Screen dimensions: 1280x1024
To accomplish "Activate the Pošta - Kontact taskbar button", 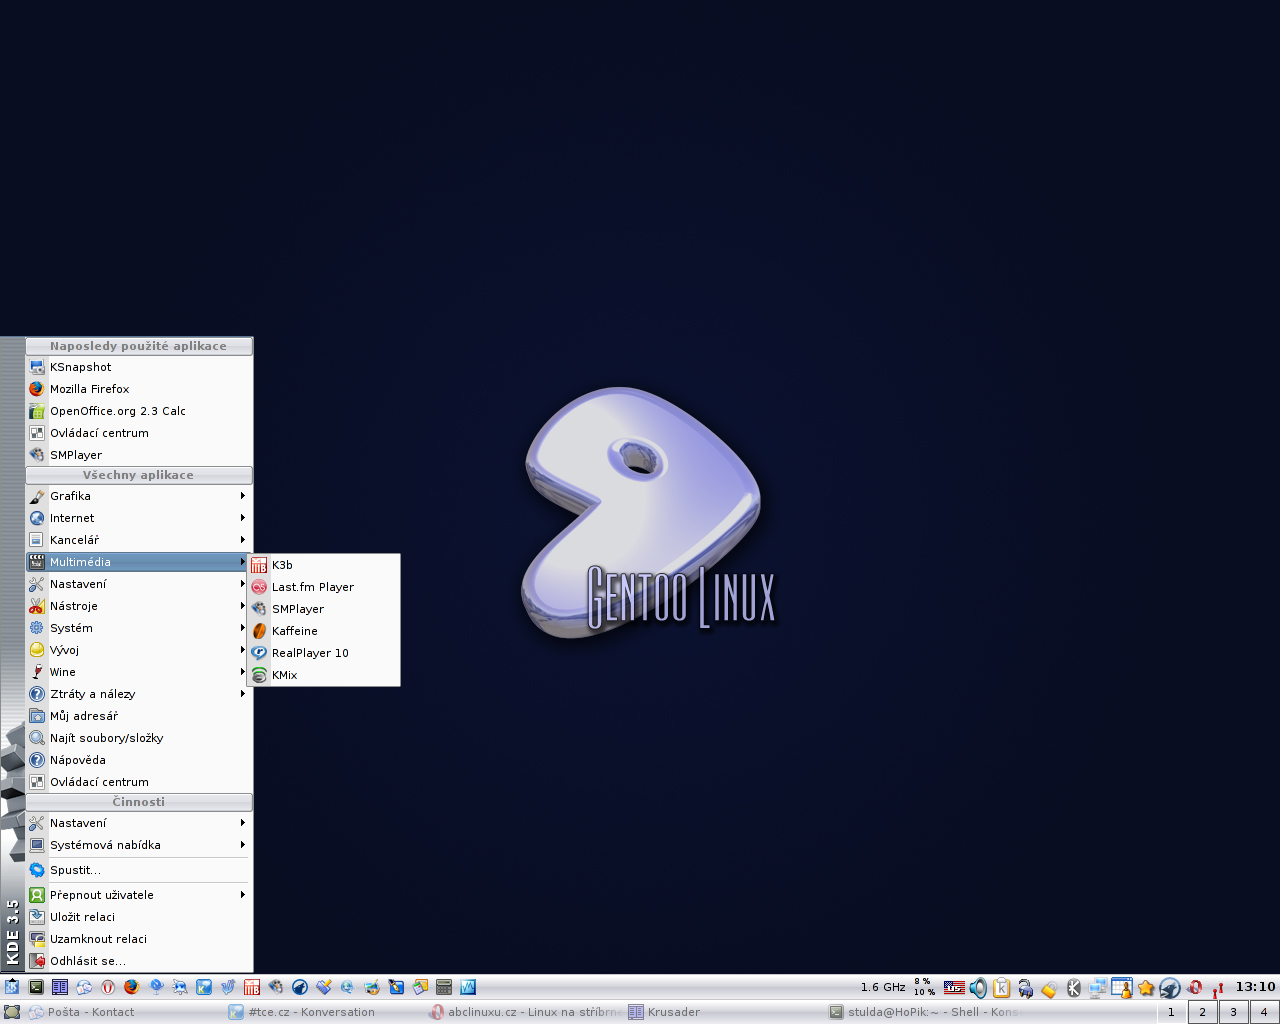I will pos(91,1012).
